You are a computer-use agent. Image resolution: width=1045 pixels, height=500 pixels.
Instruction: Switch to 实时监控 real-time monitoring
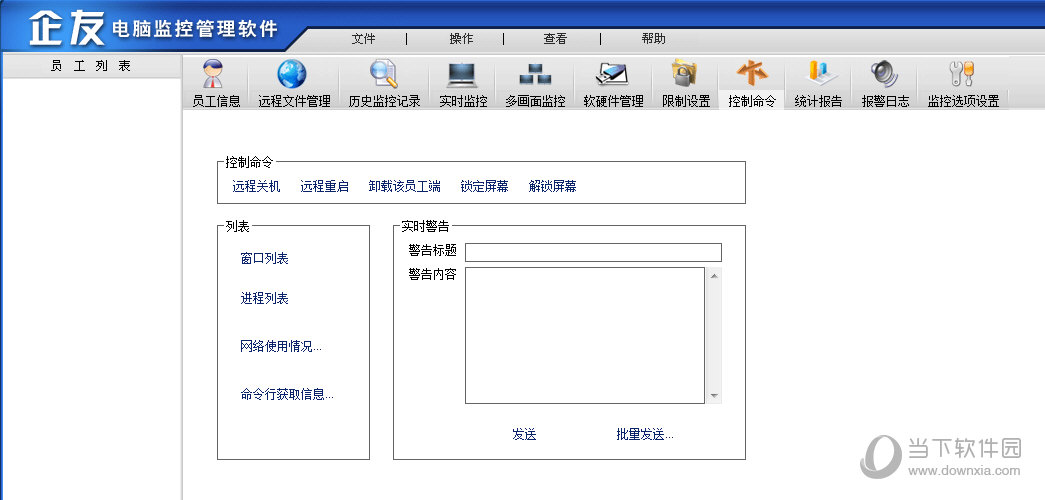tap(463, 84)
